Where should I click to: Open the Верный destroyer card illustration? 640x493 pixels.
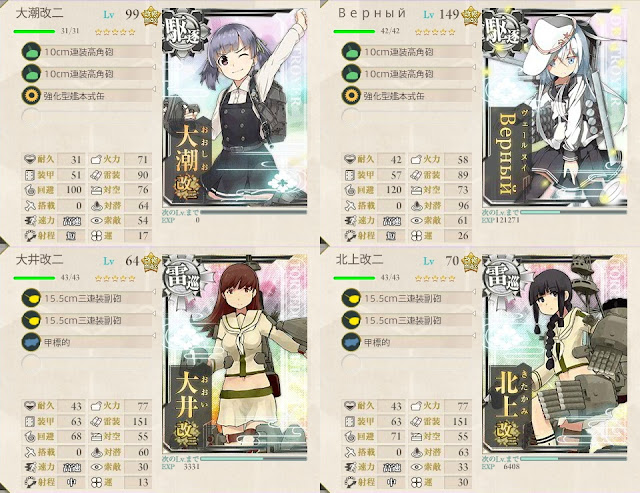pyautogui.click(x=555, y=108)
